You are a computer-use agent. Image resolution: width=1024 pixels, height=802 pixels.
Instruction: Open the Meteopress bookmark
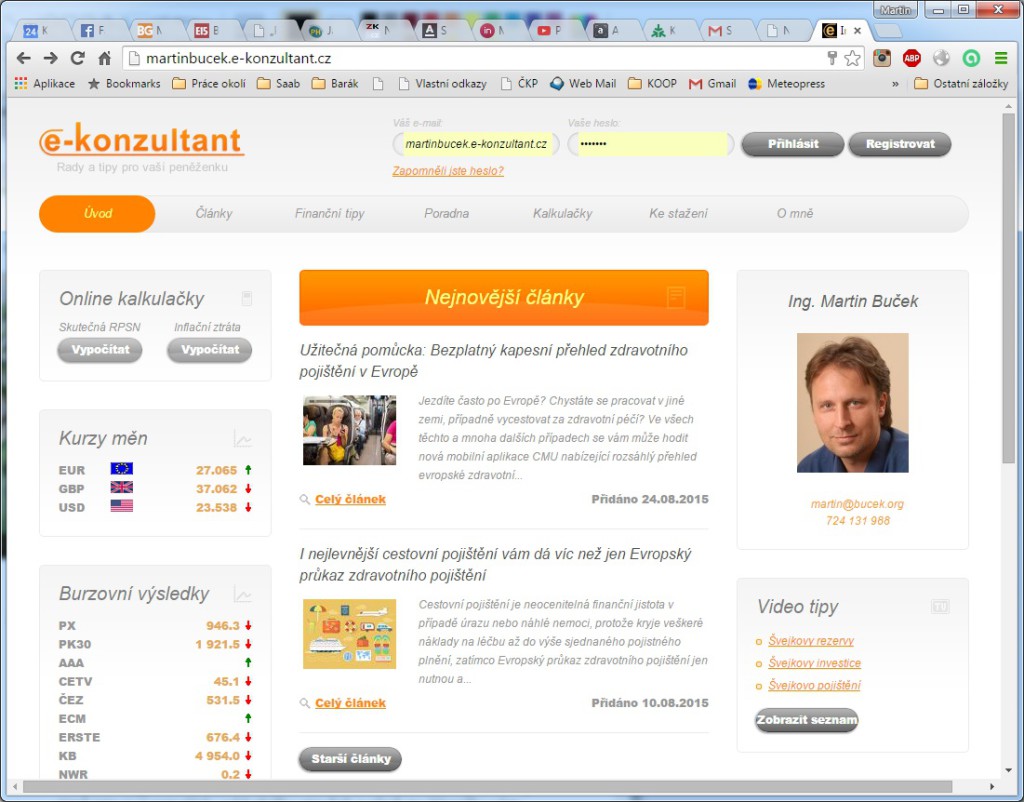786,84
